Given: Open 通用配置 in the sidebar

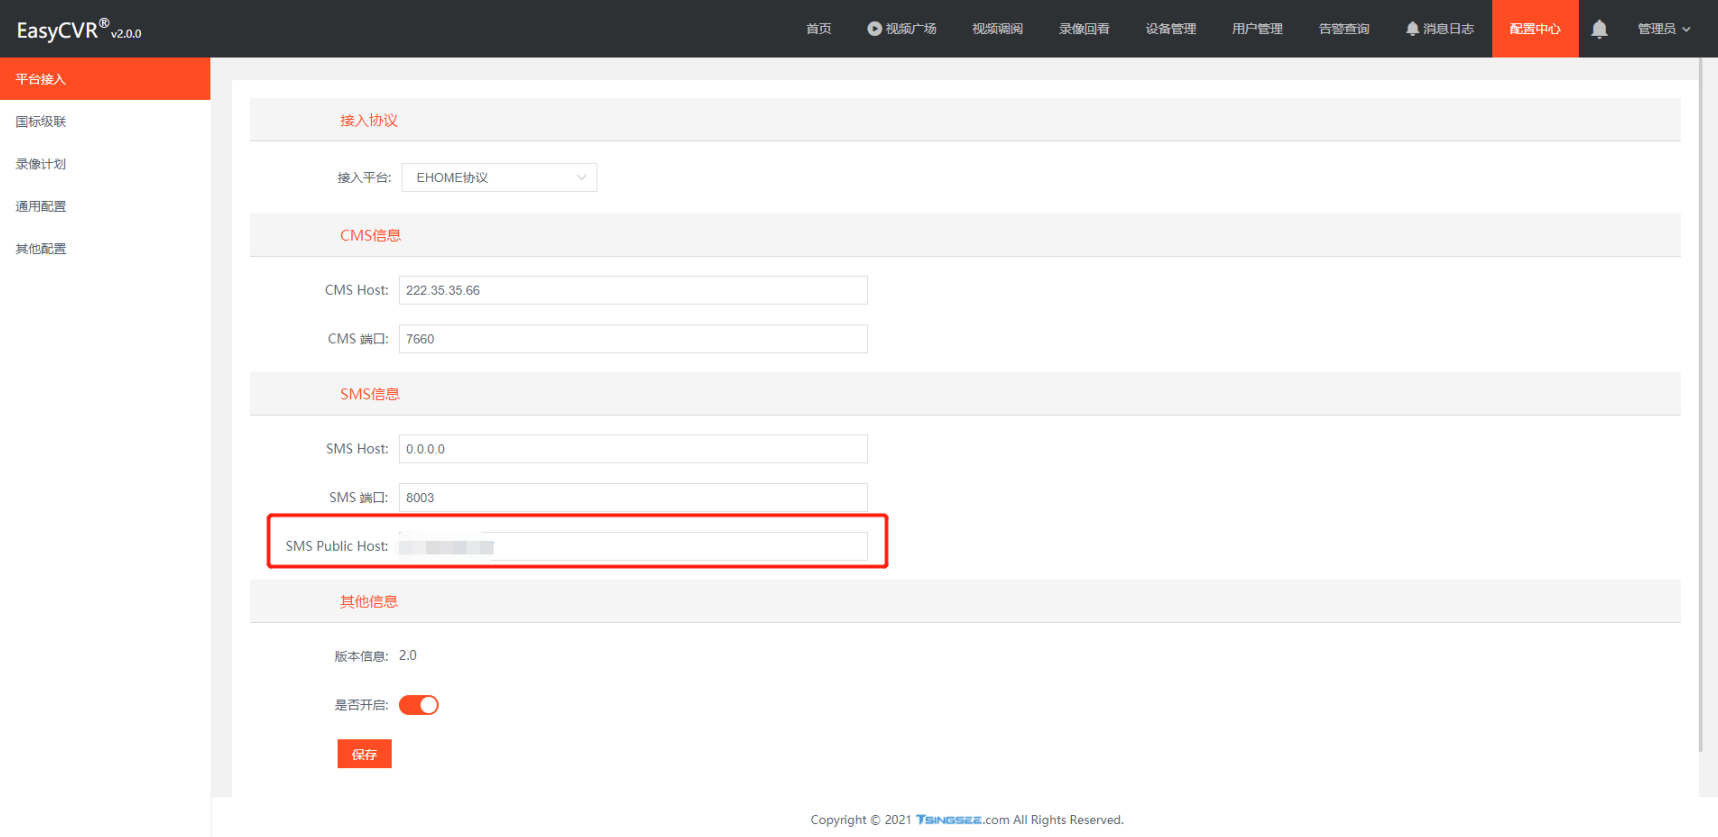Looking at the screenshot, I should coord(41,207).
